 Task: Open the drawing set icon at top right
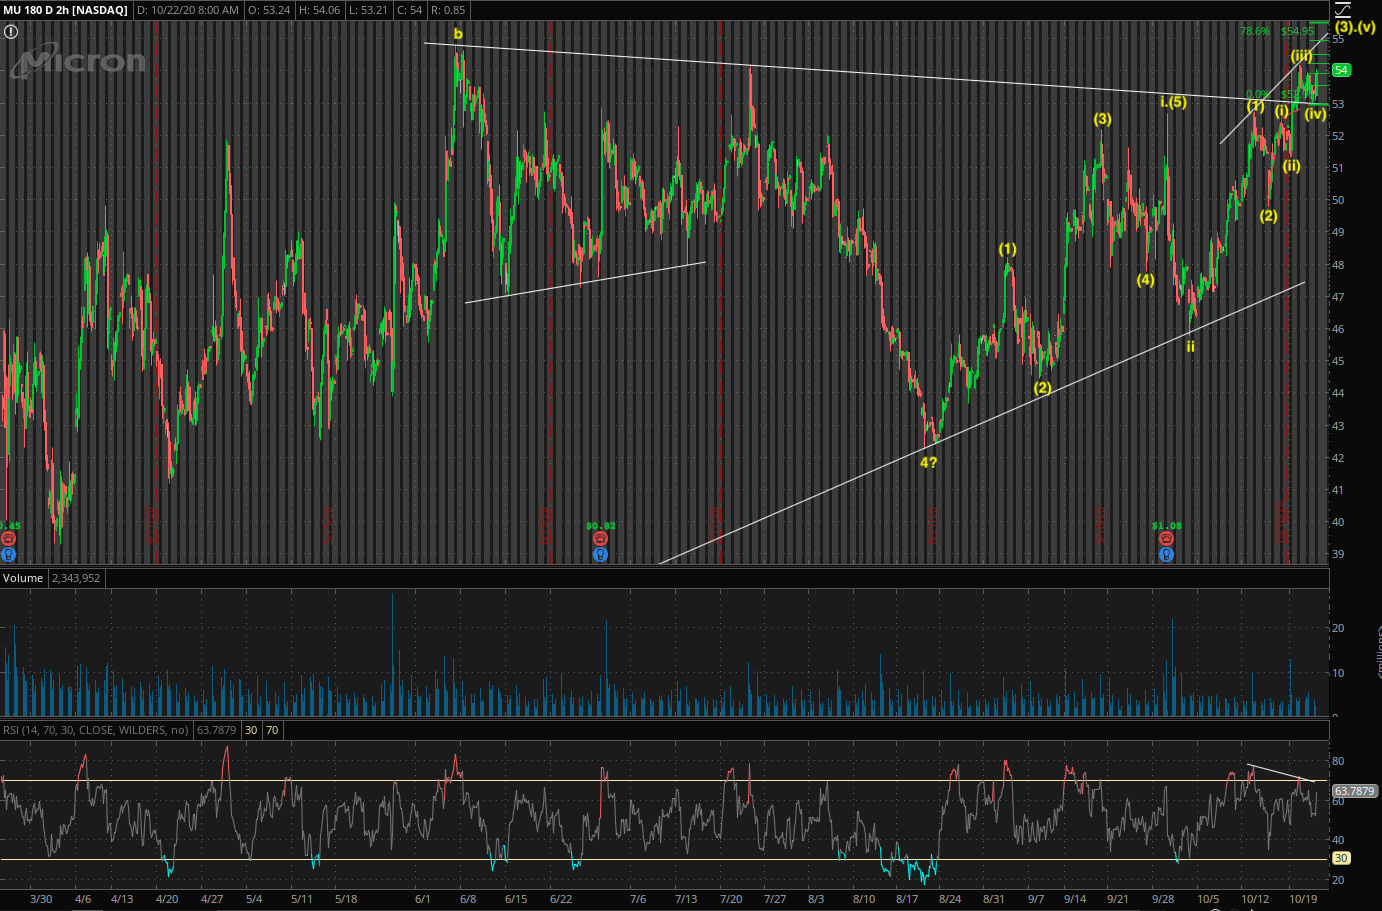1343,10
